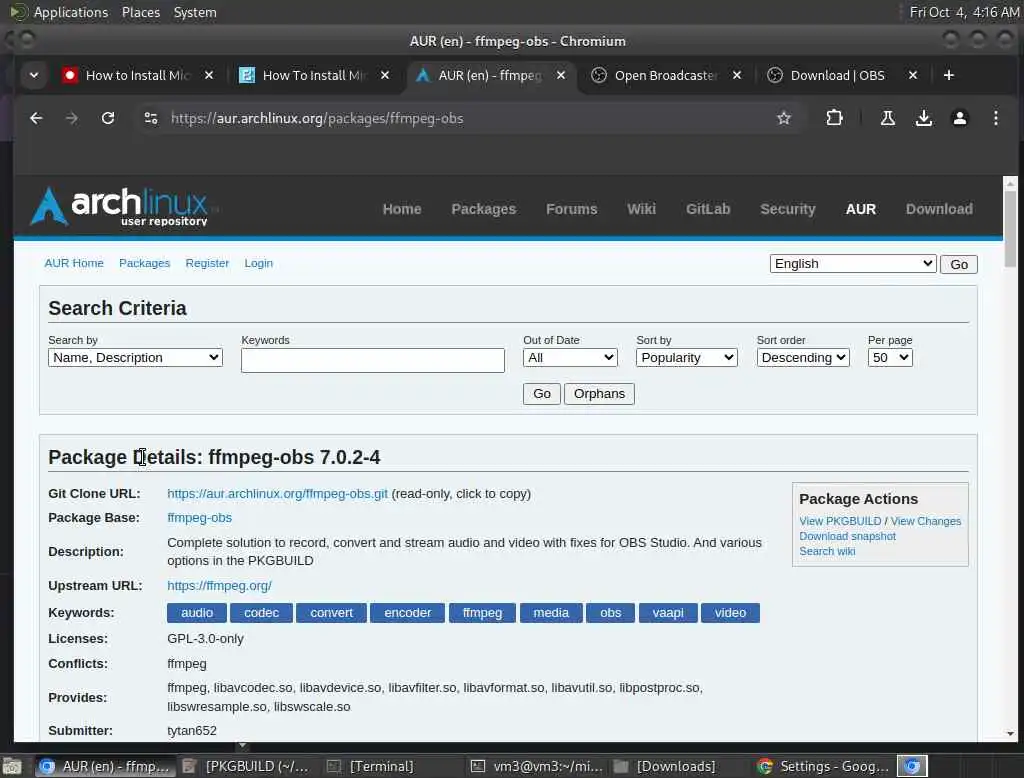Click the Register link
Viewport: 1024px width, 778px height.
[x=207, y=263]
